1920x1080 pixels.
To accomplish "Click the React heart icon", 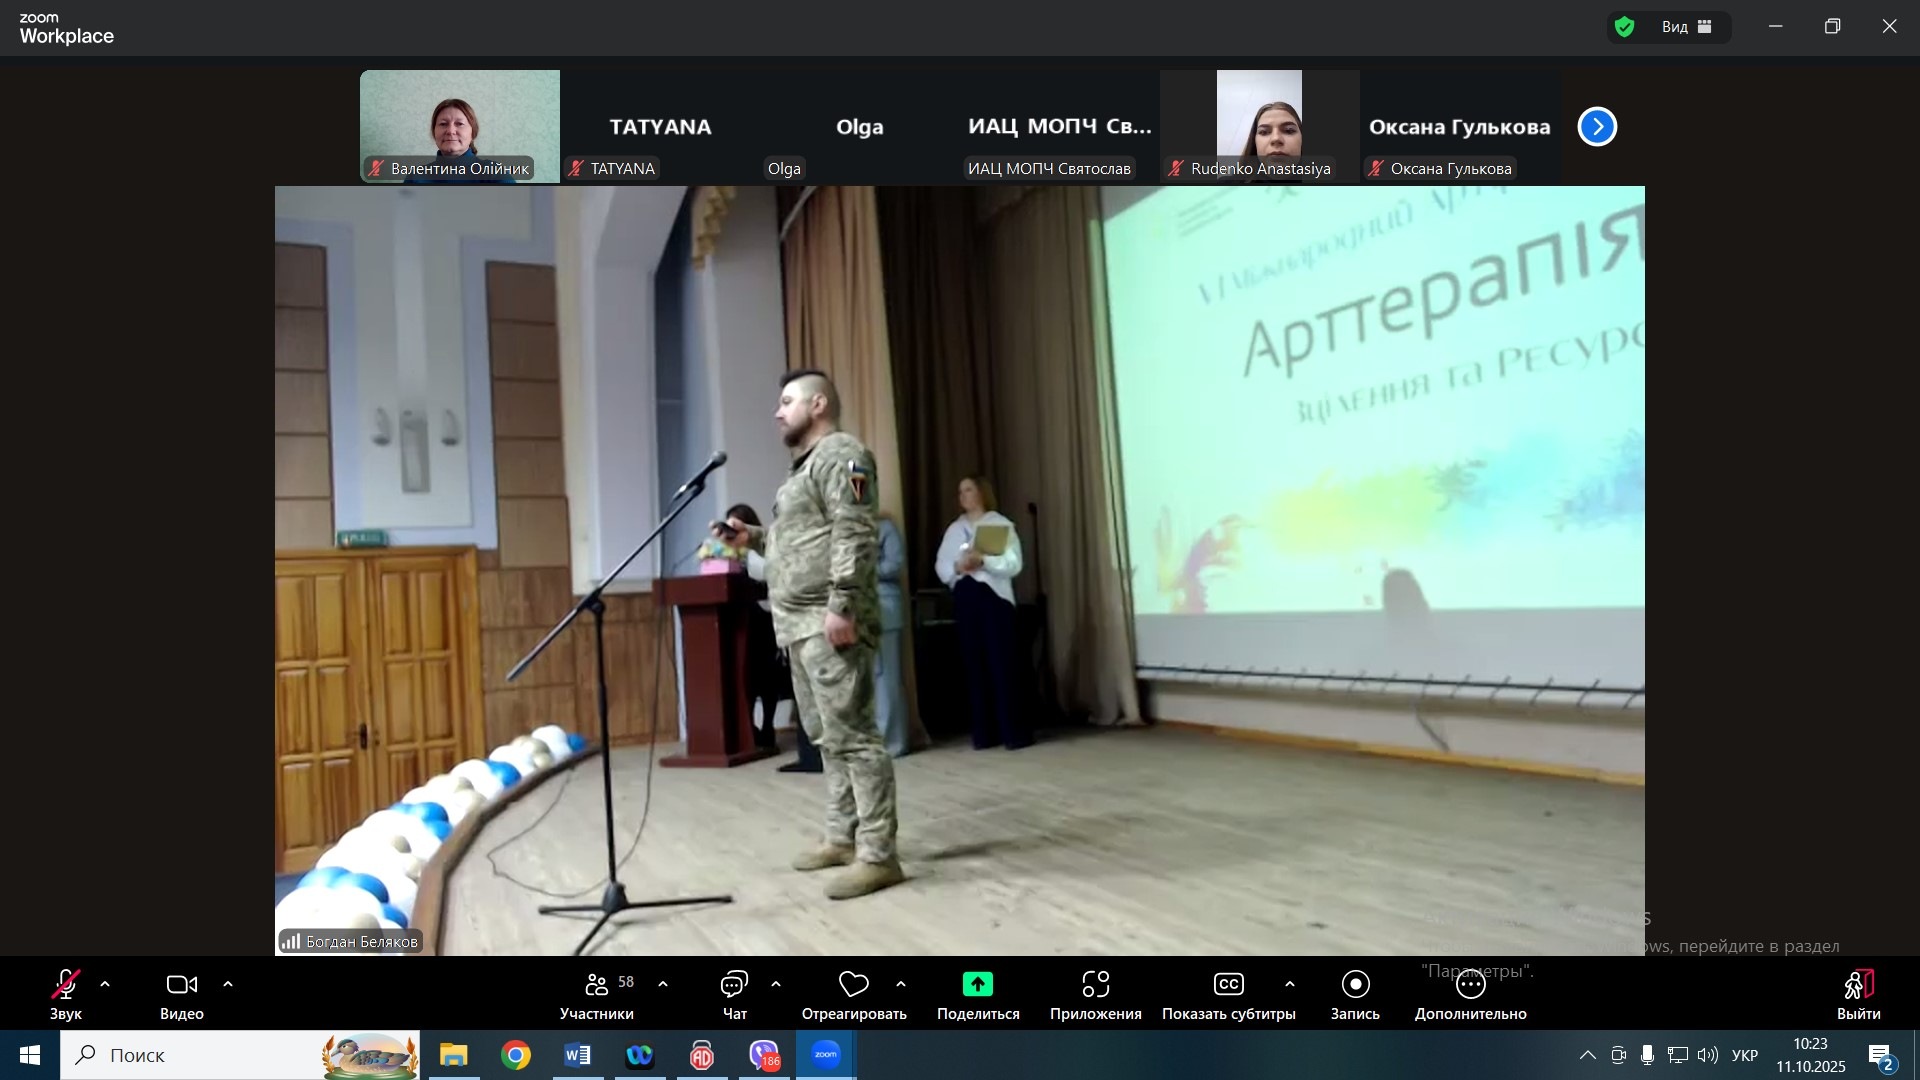I will pos(853,985).
